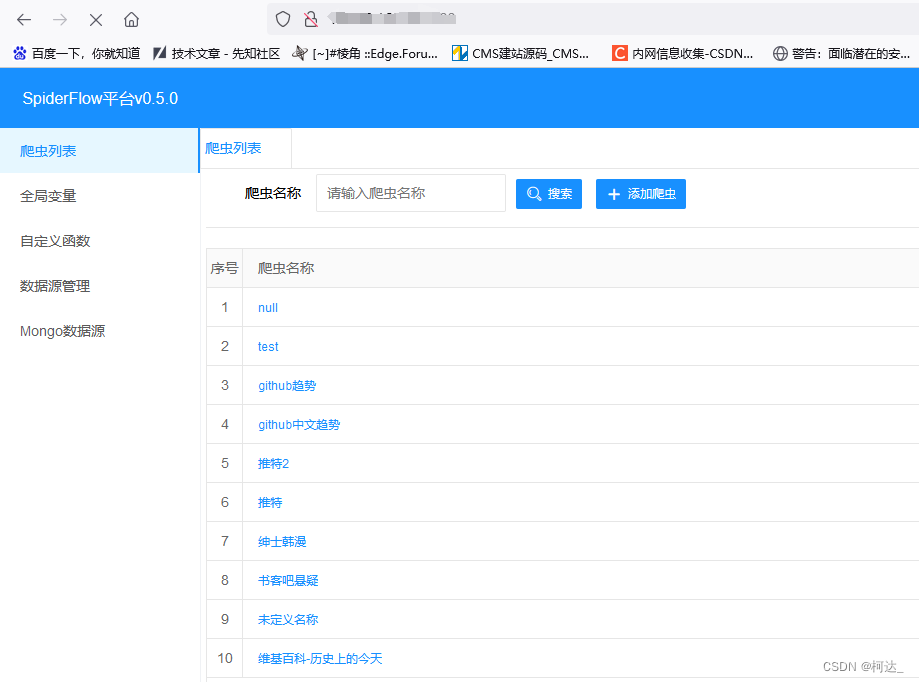Open the test spider

tap(267, 346)
